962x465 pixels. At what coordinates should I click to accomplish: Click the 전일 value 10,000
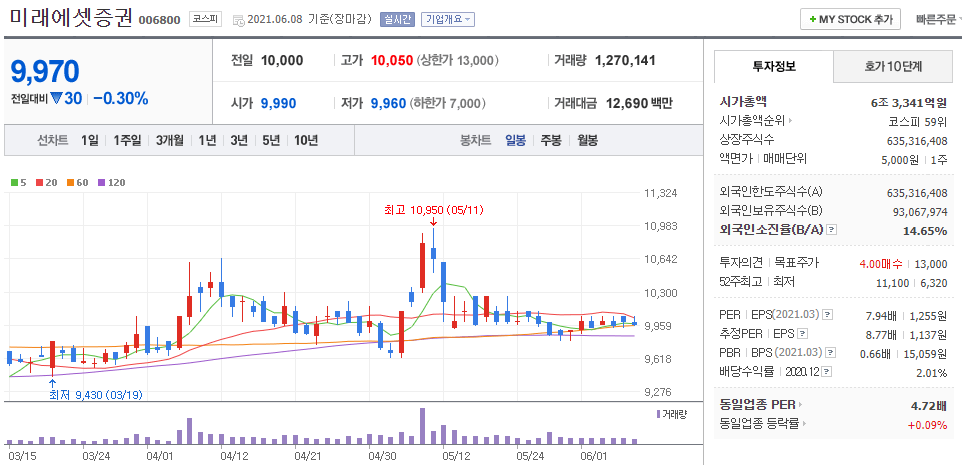pyautogui.click(x=282, y=60)
